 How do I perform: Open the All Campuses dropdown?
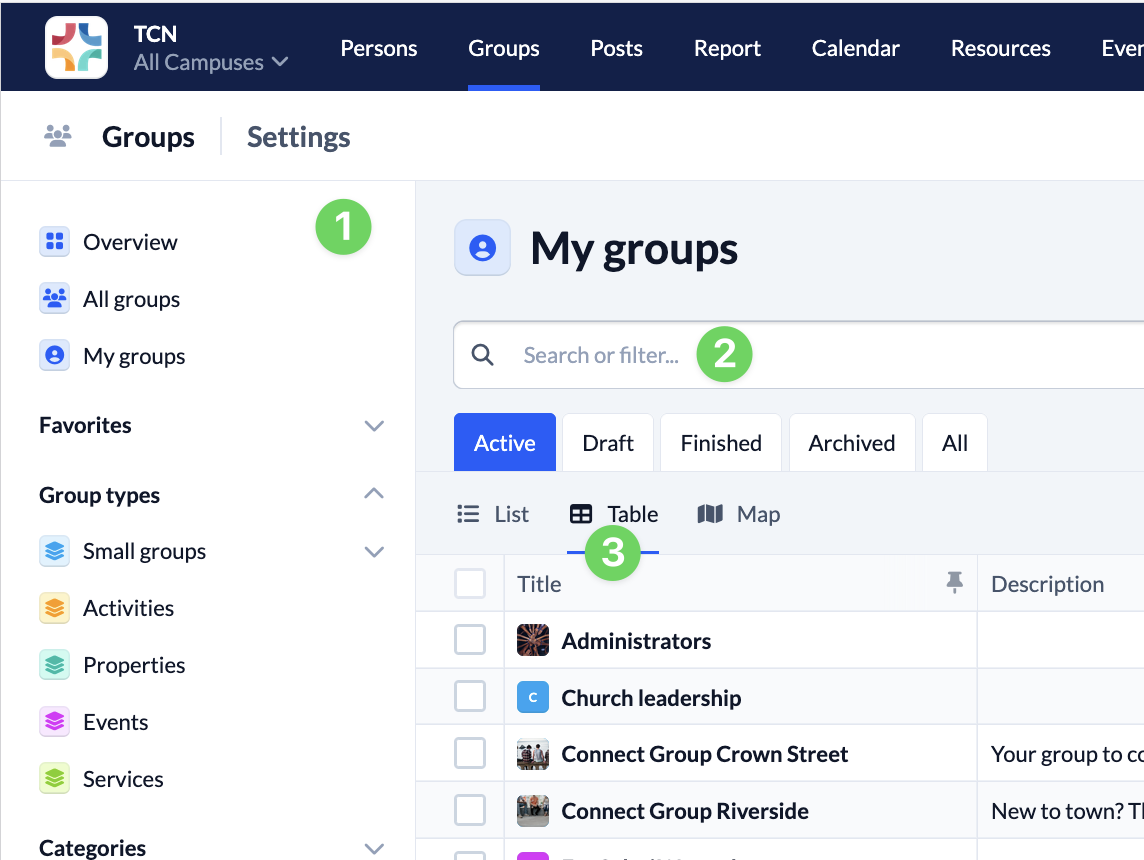211,62
